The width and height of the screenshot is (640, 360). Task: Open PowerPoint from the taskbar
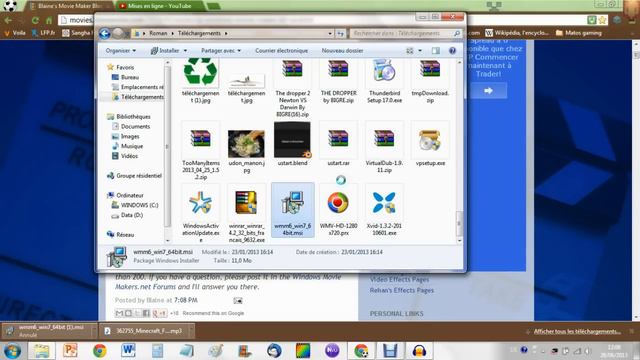(x=70, y=351)
